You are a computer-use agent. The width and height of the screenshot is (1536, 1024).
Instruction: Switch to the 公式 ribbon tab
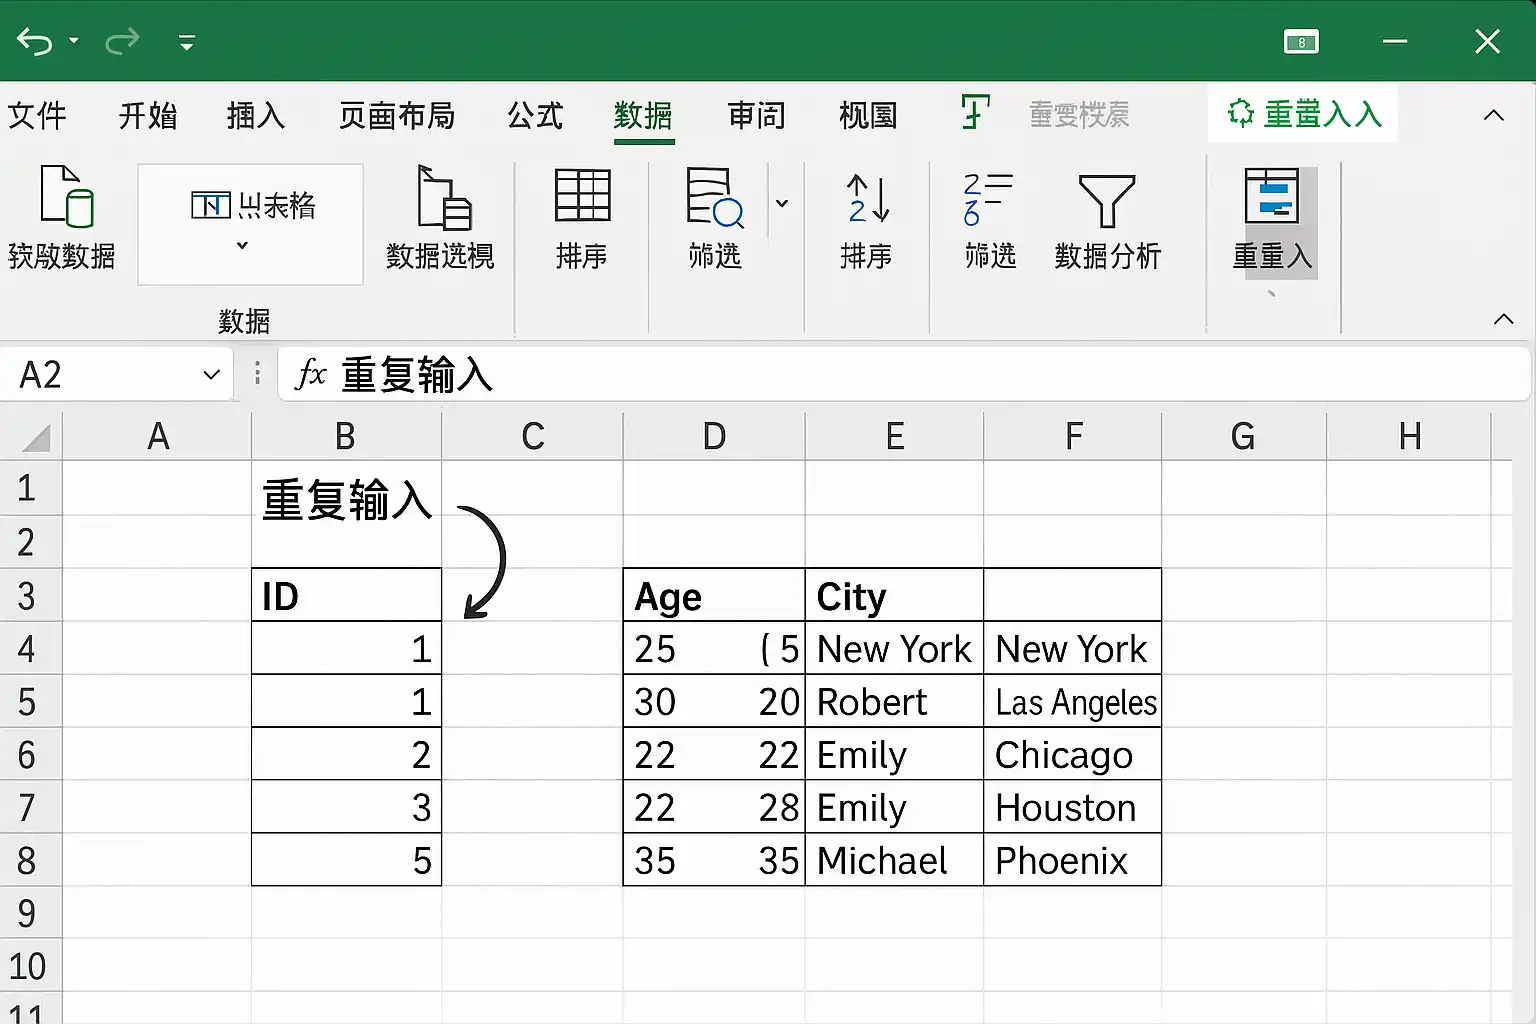coord(535,115)
